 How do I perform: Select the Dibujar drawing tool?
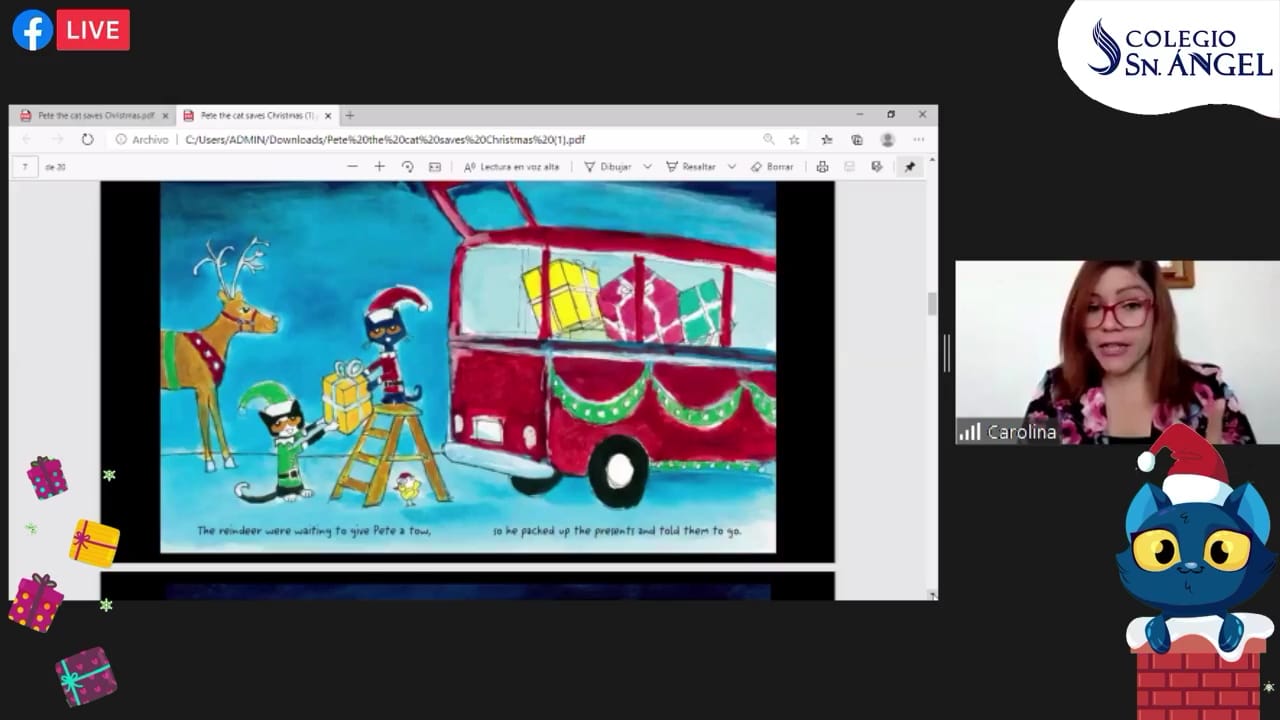coord(607,167)
